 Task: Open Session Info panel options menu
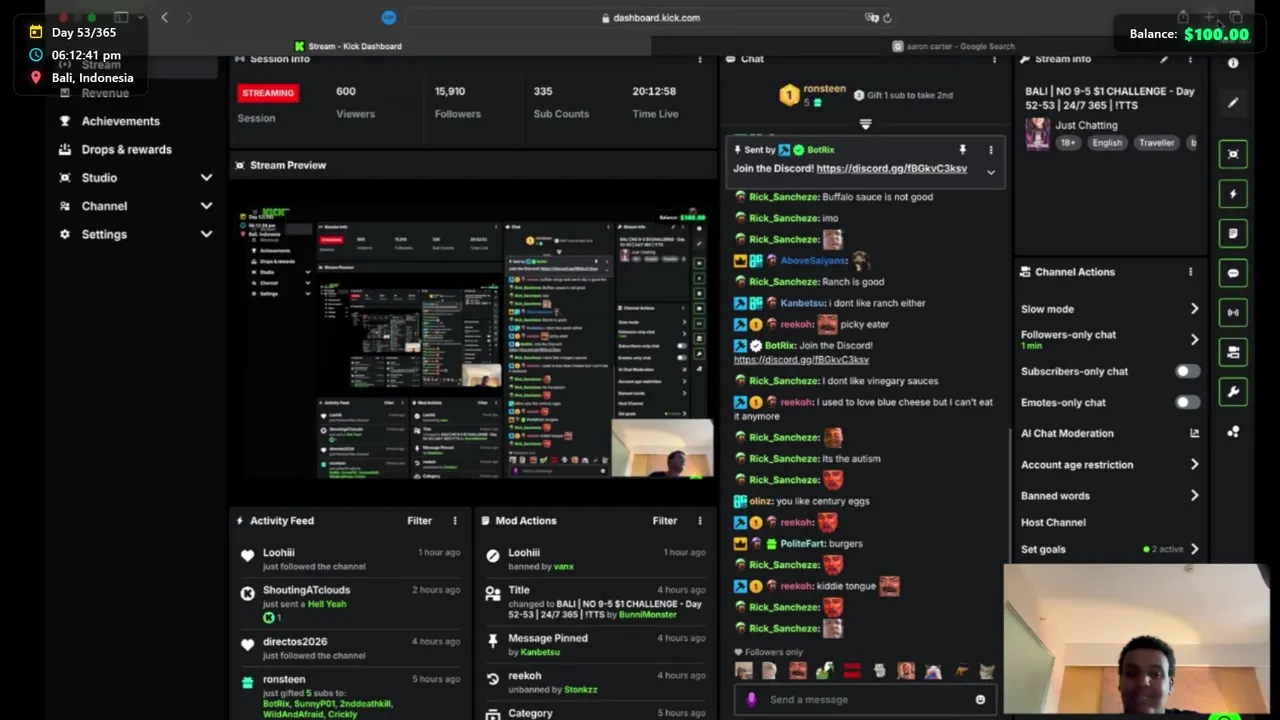pyautogui.click(x=699, y=59)
